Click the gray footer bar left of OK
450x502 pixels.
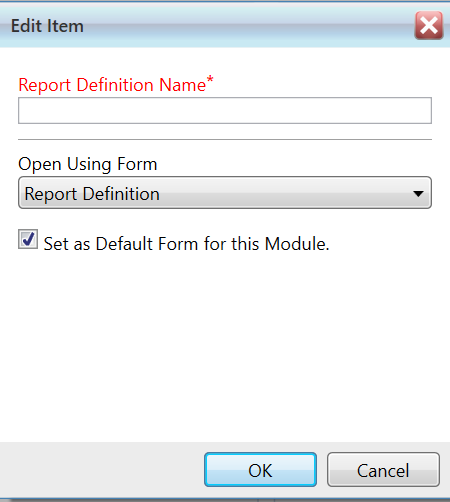point(102,470)
